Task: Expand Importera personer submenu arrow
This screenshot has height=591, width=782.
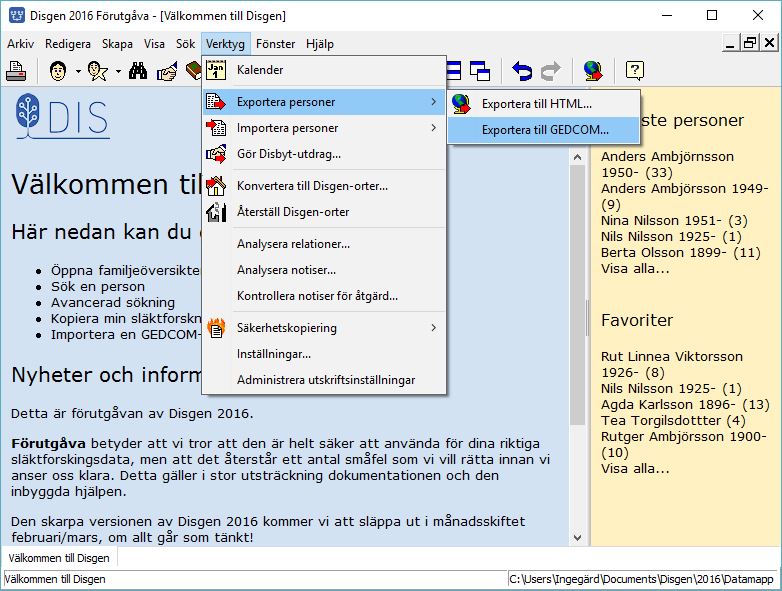Action: pyautogui.click(x=433, y=128)
